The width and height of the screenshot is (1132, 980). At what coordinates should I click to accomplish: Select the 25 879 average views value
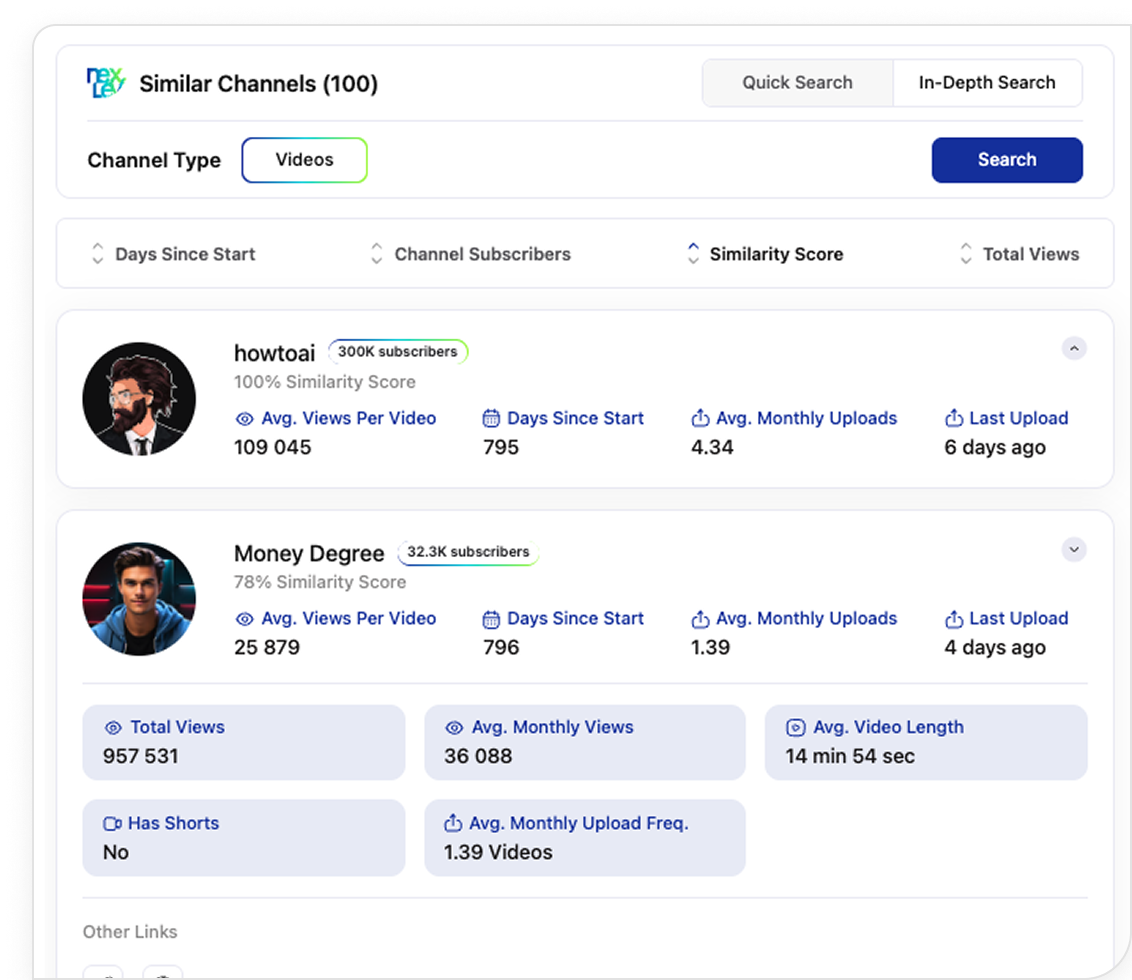[x=267, y=648]
